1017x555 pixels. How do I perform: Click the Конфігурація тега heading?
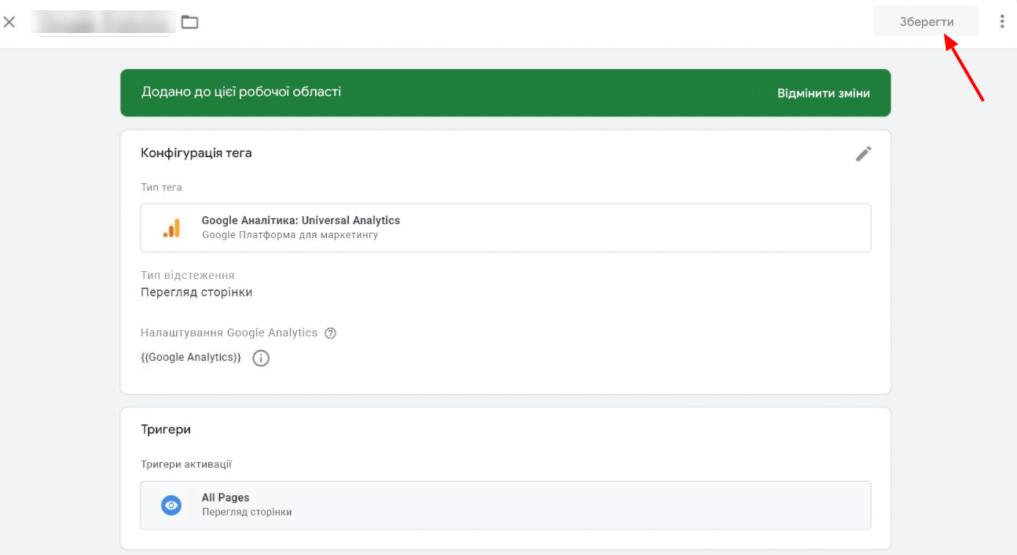point(196,153)
